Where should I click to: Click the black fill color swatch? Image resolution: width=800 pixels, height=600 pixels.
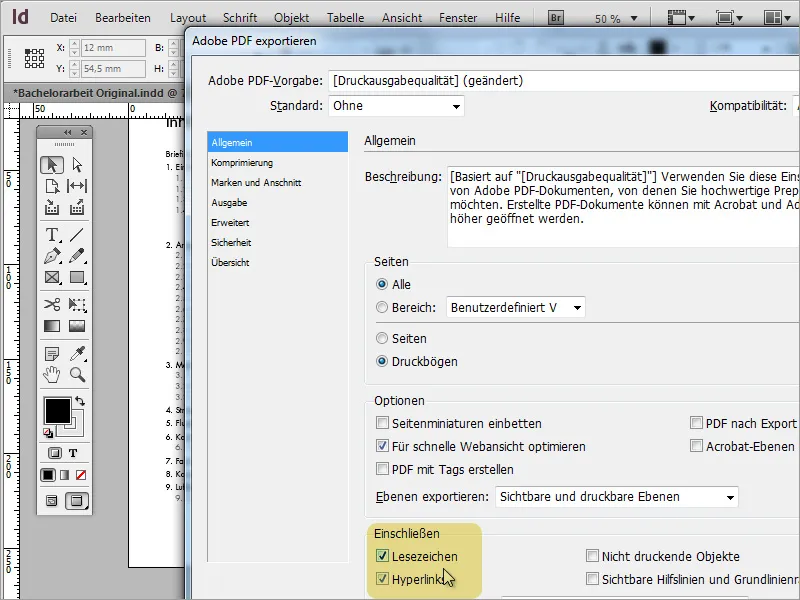(57, 411)
